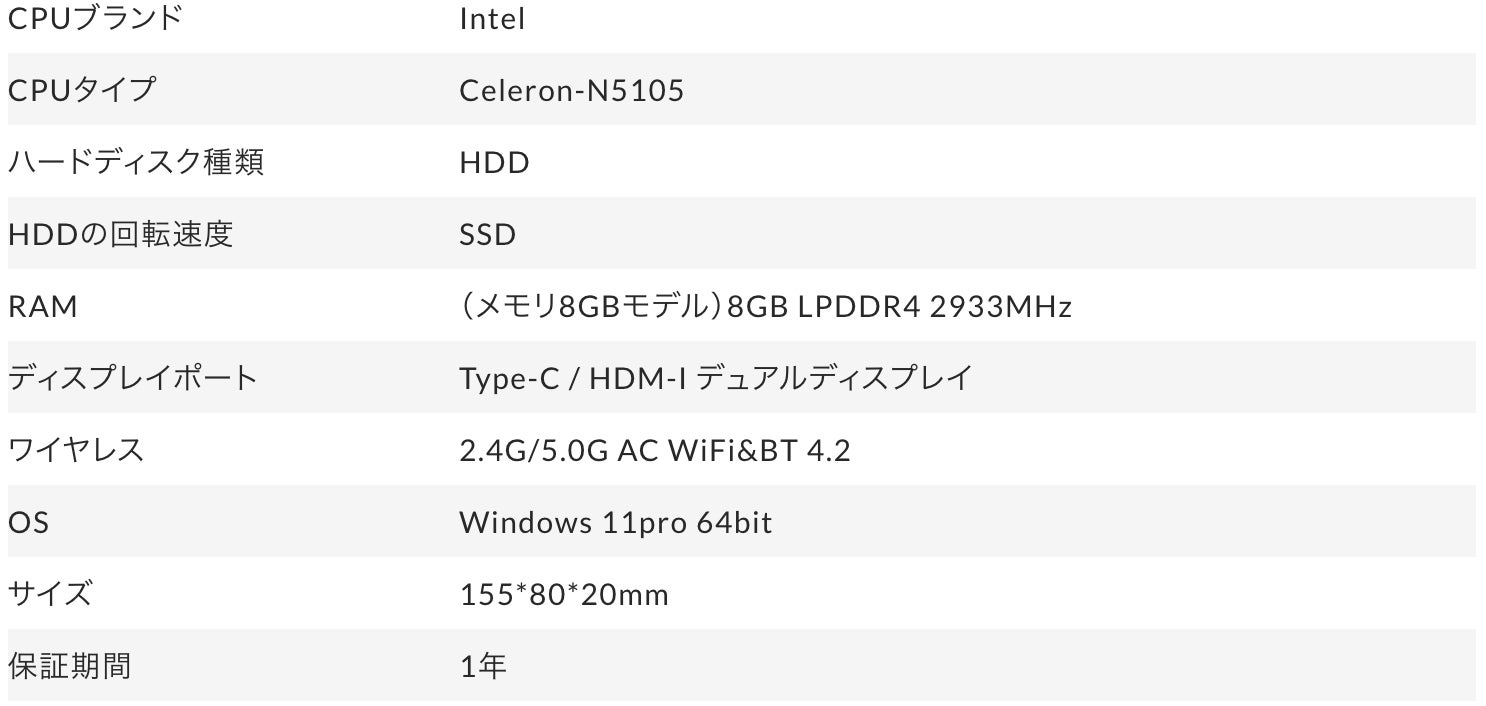The height and width of the screenshot is (706, 1486).
Task: Click the ワイヤレス row label
Action: (76, 450)
